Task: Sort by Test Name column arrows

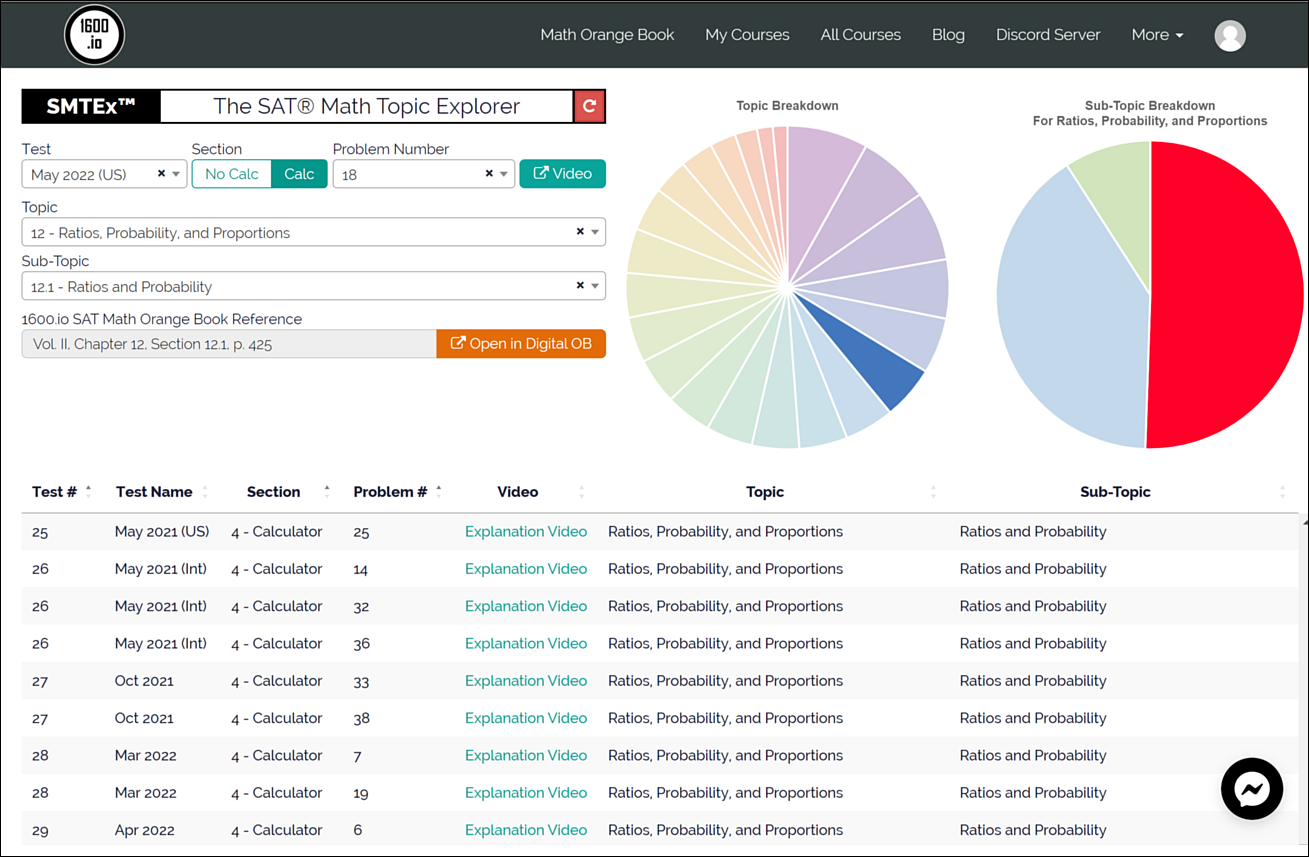Action: tap(205, 491)
